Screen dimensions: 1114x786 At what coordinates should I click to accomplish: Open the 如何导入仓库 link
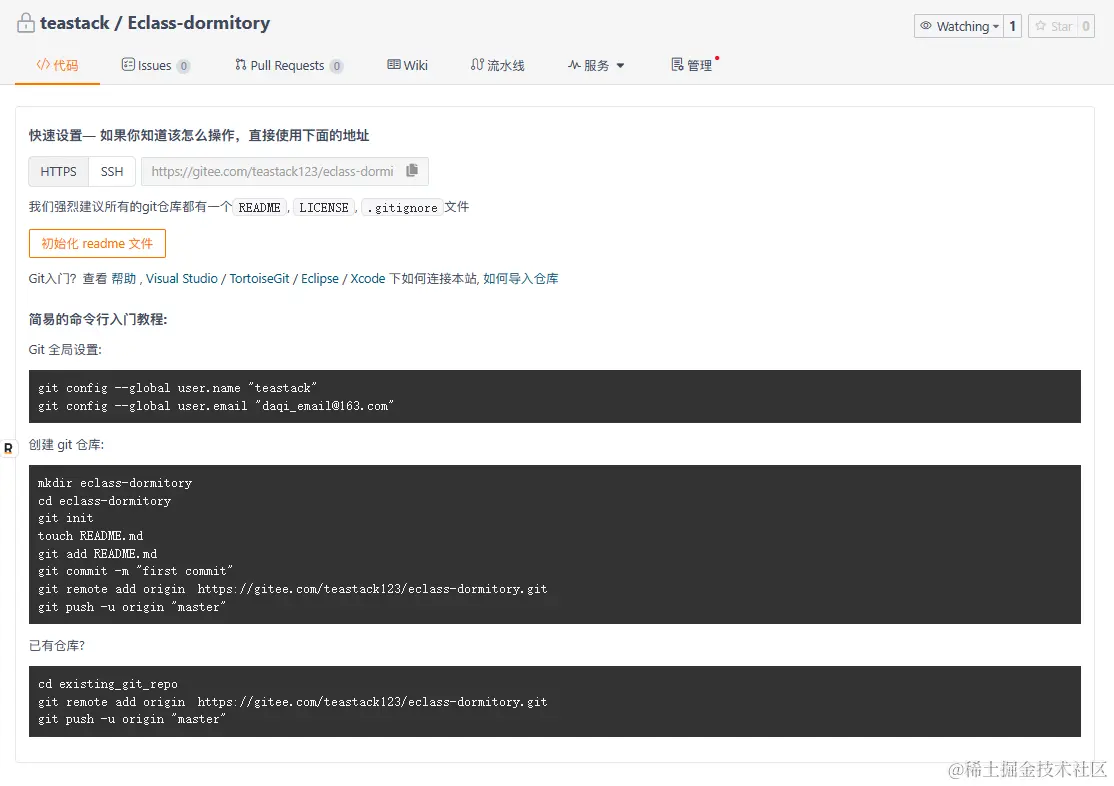[x=521, y=279]
